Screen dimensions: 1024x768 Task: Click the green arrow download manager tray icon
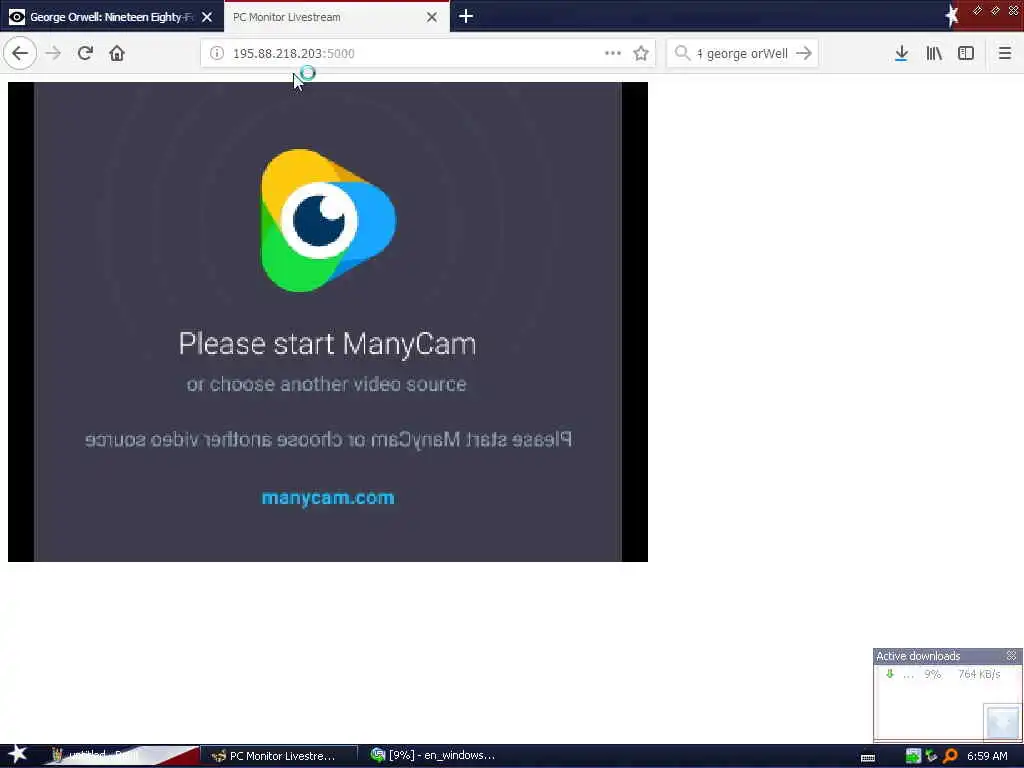coord(913,756)
